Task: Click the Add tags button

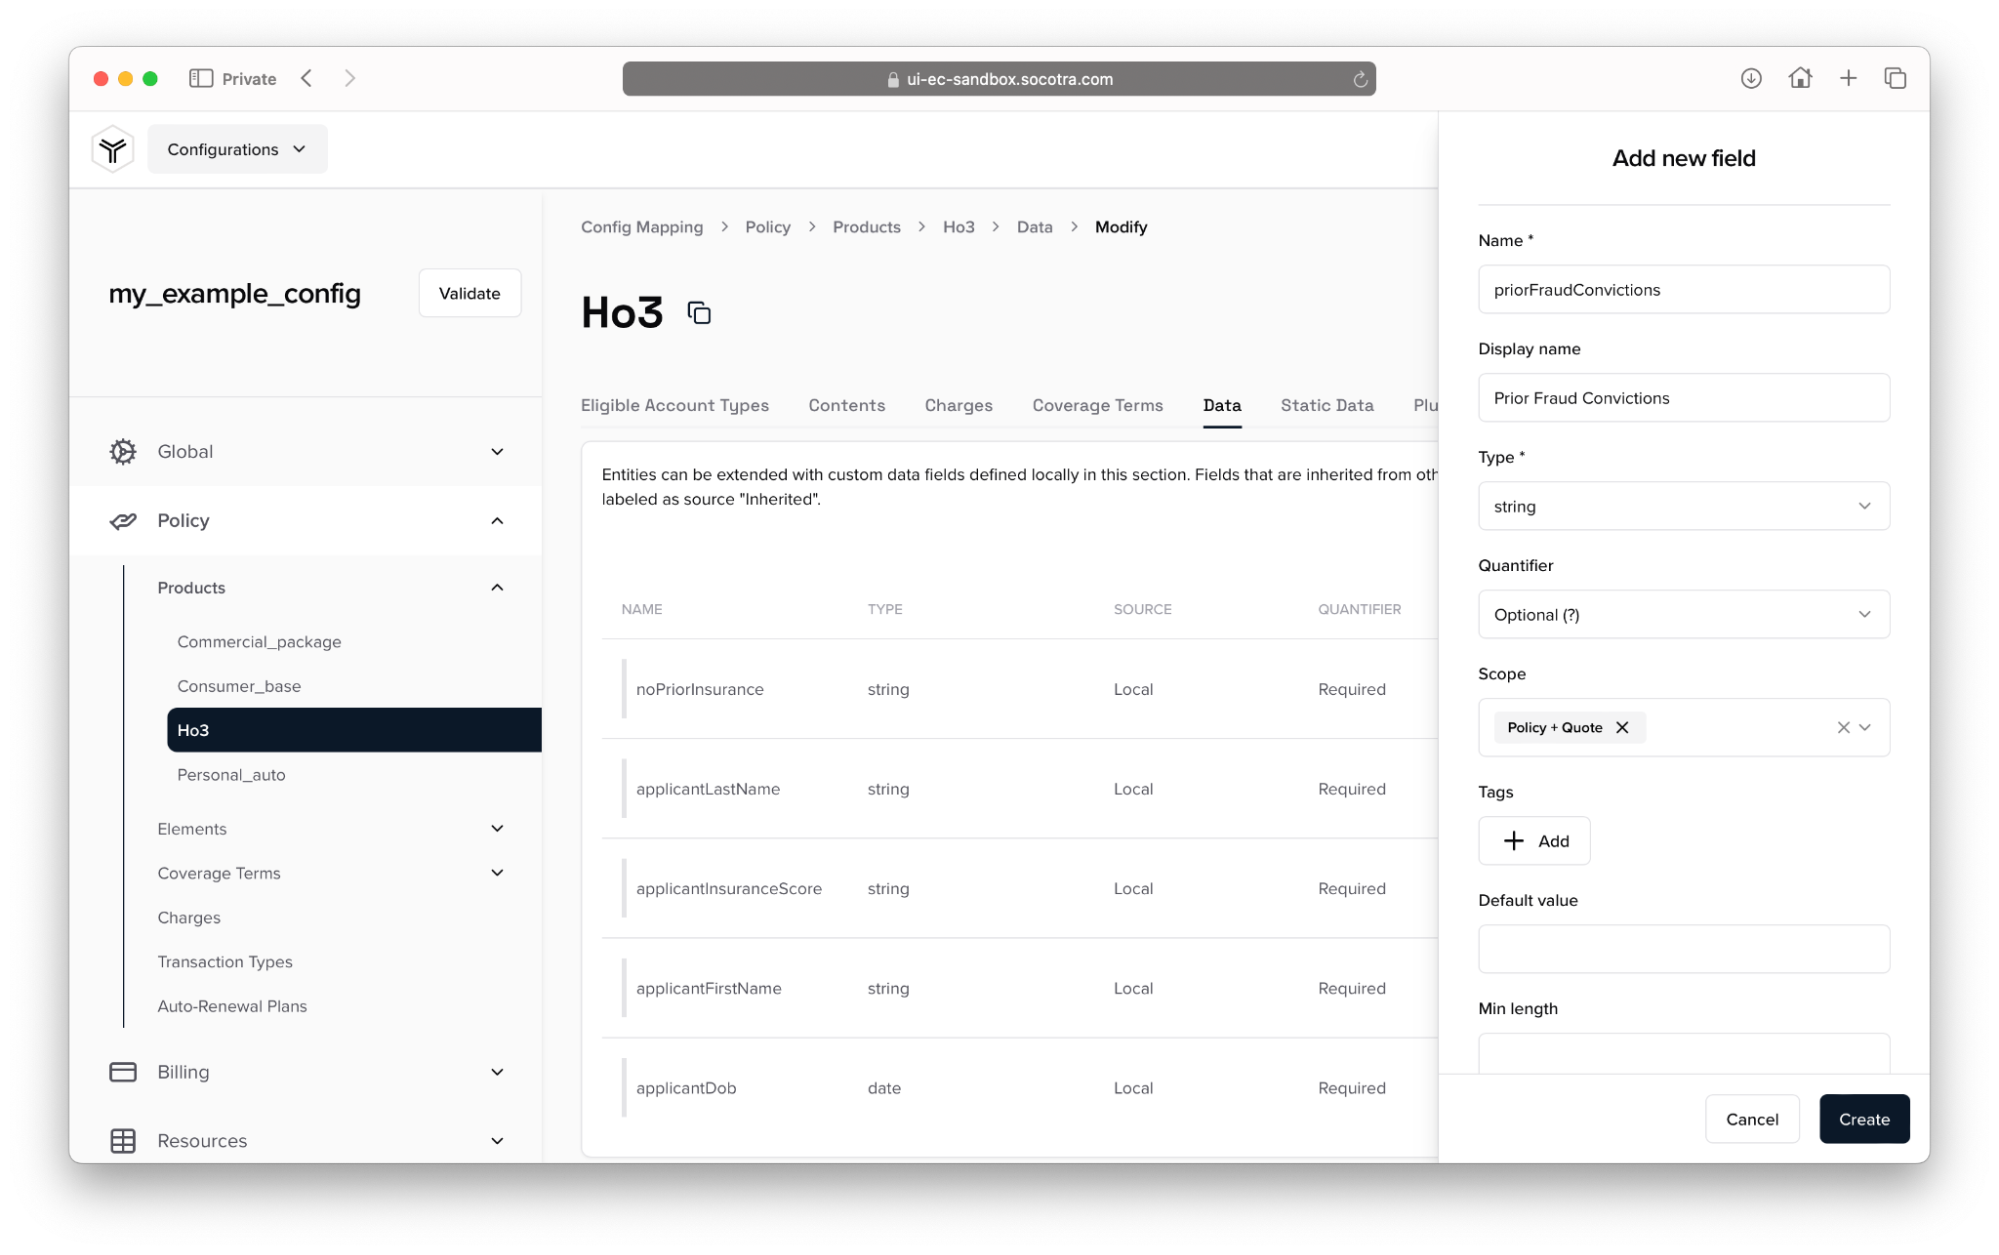Action: coord(1534,841)
